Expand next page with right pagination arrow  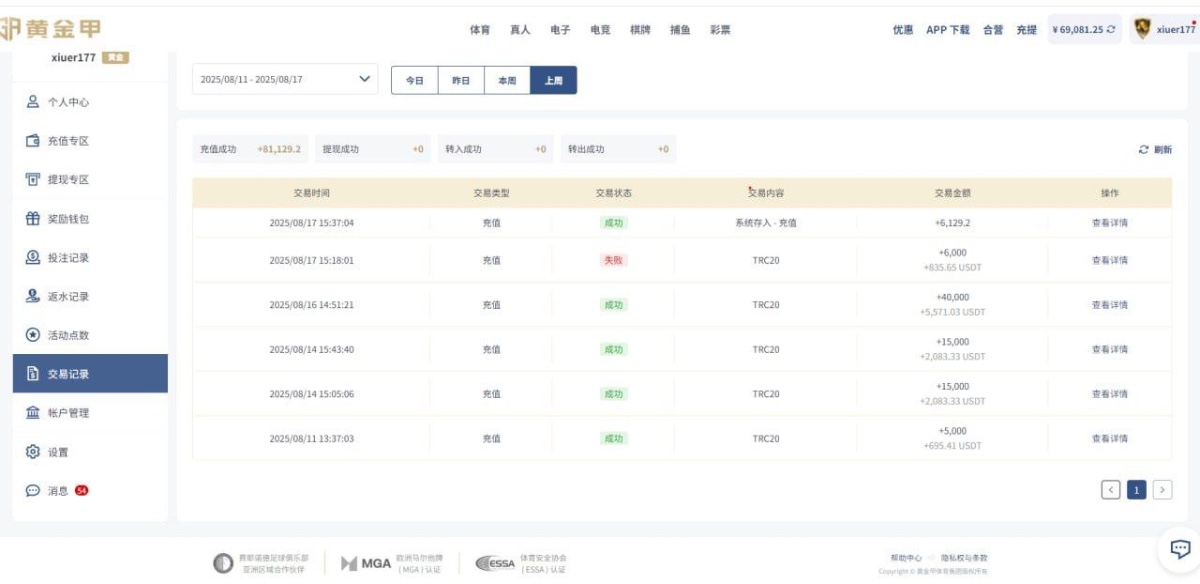coord(1163,490)
